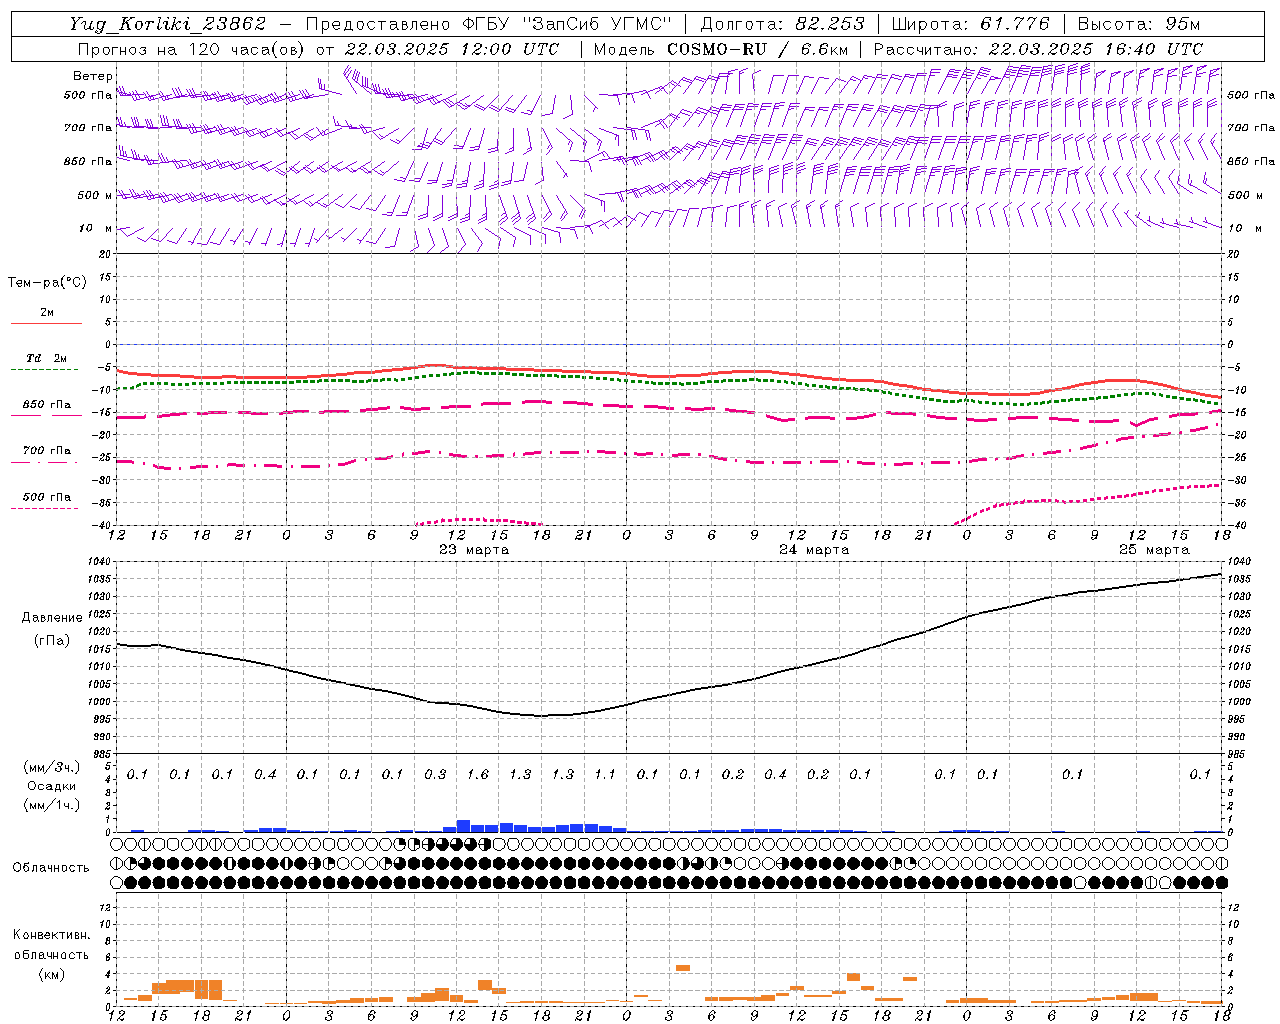Click the (мм/3ч.) precipitation unit label
Screen dimensions: 1280x1024
[52, 767]
